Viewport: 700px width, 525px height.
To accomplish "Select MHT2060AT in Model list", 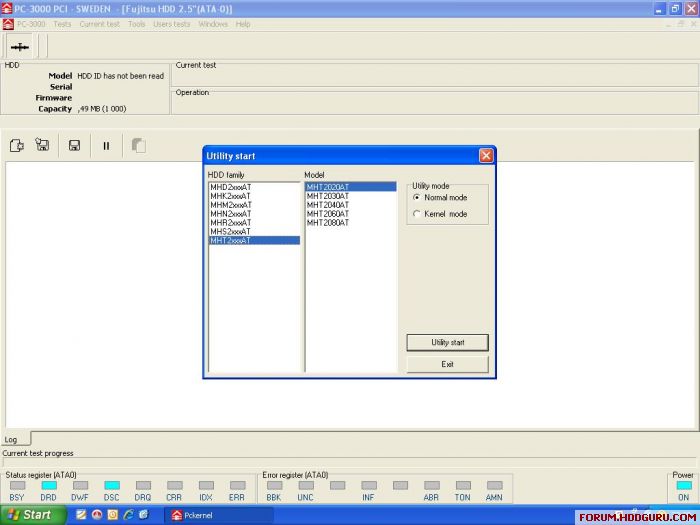I will [x=351, y=214].
